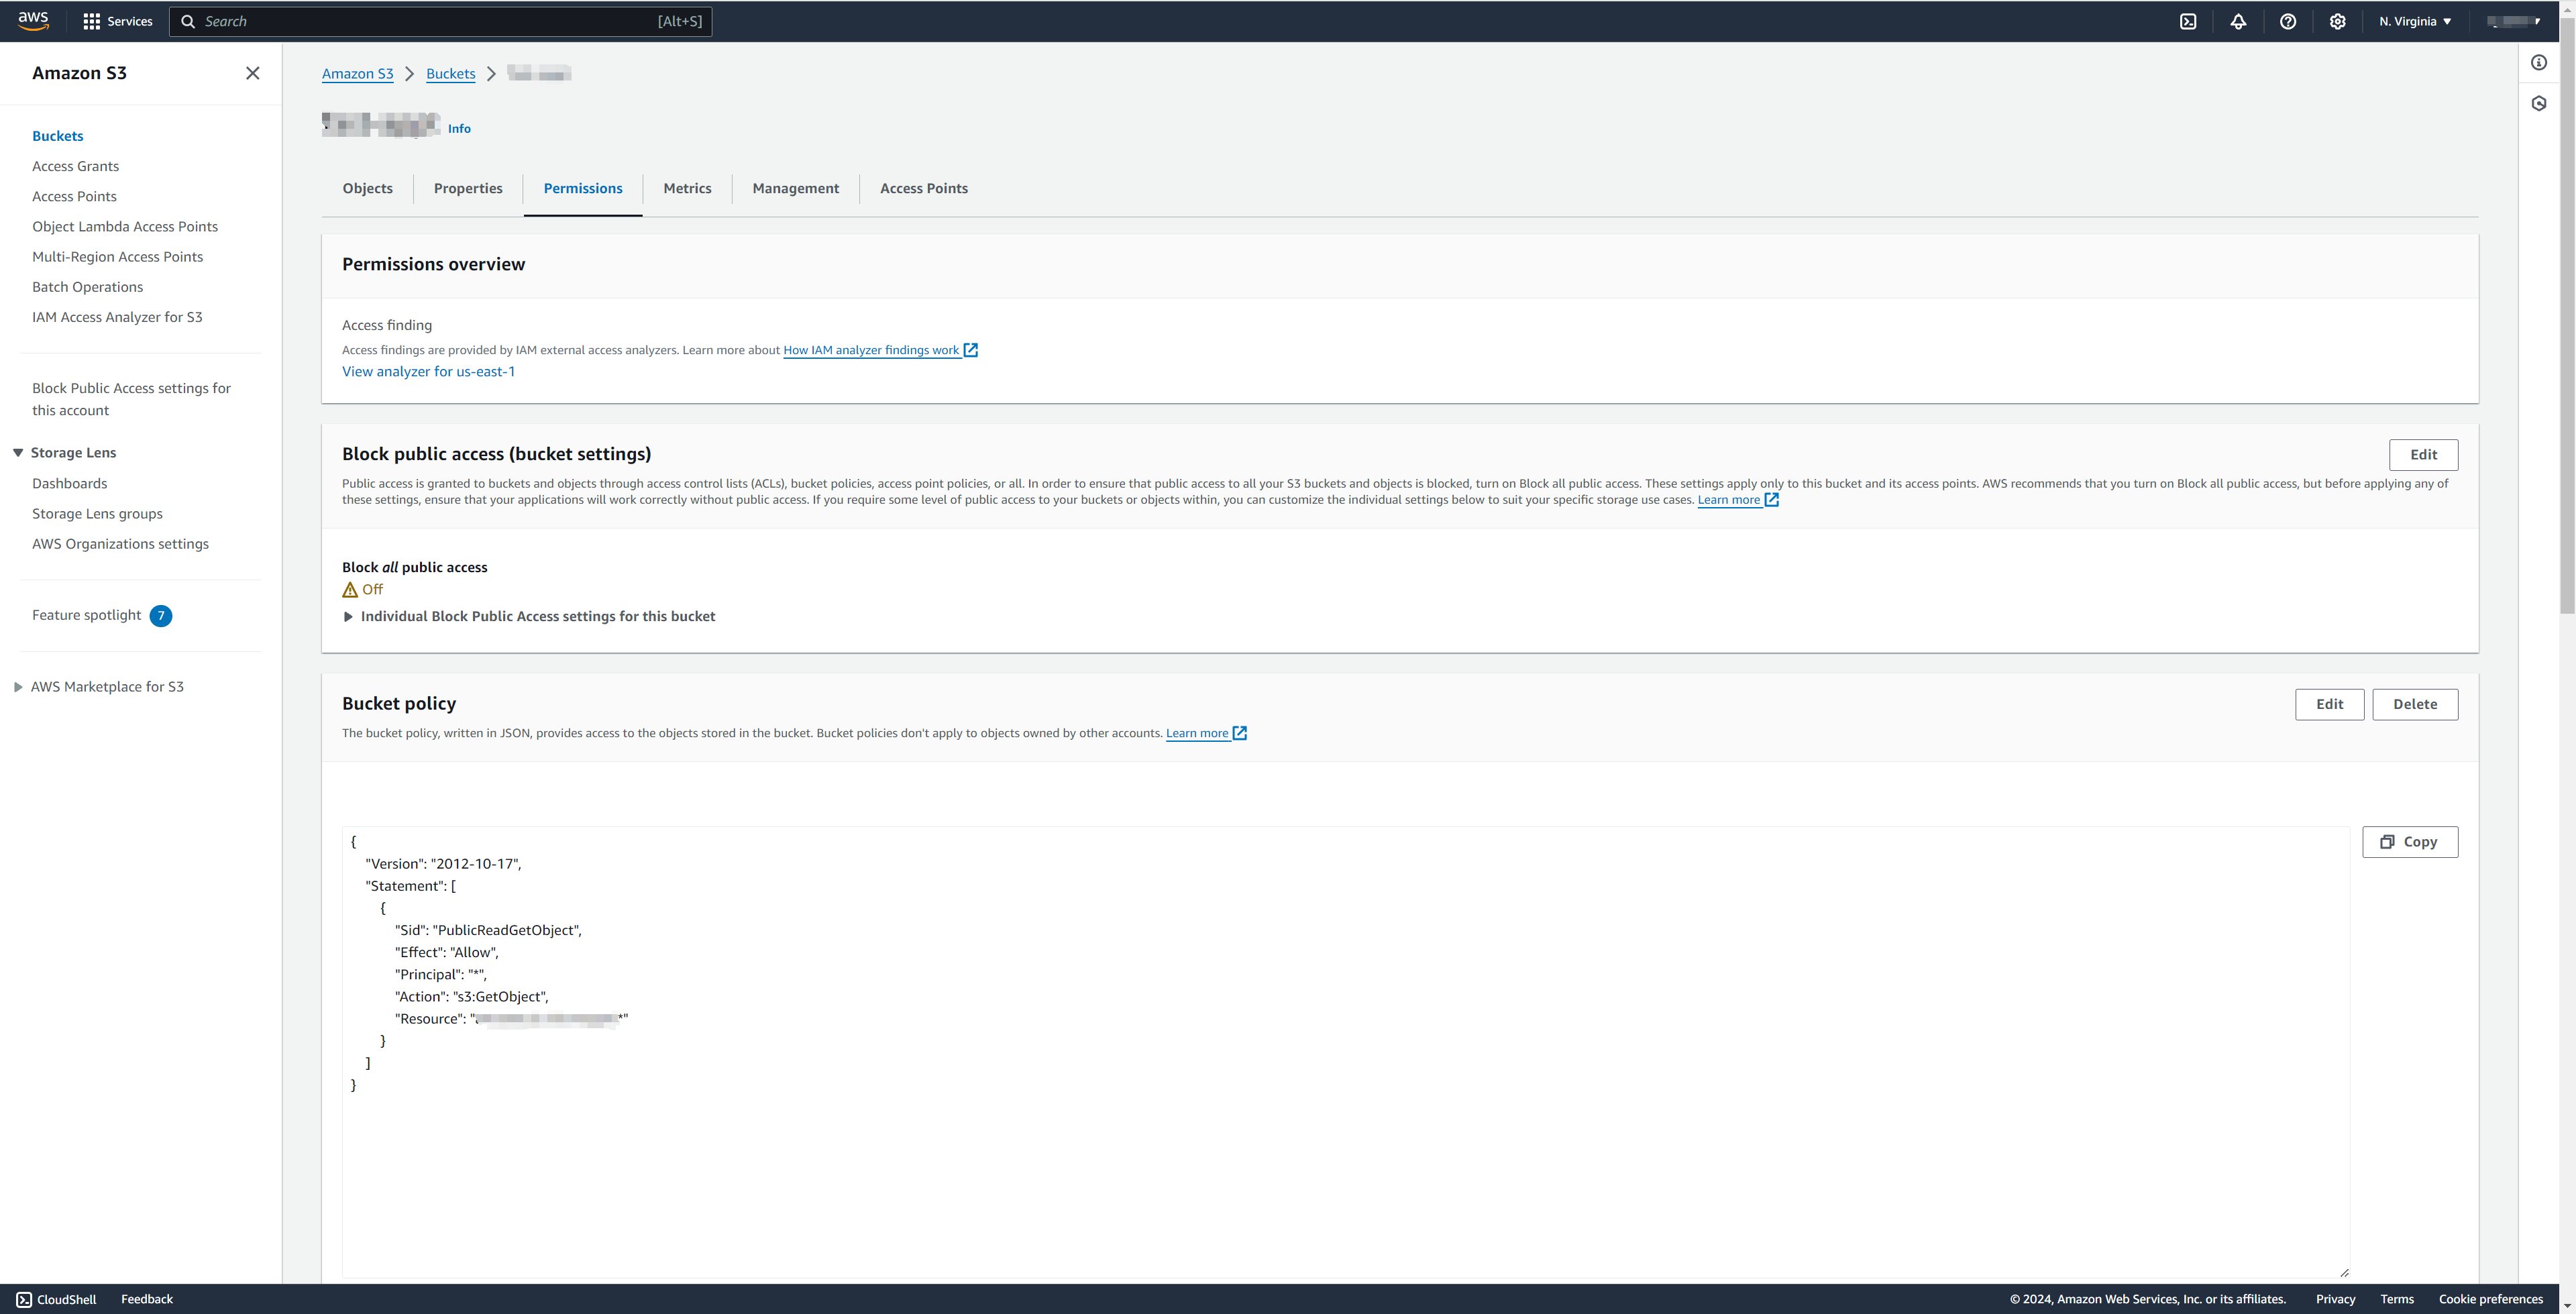Open the N. Virginia region dropdown
The image size is (2576, 1314).
point(2414,21)
